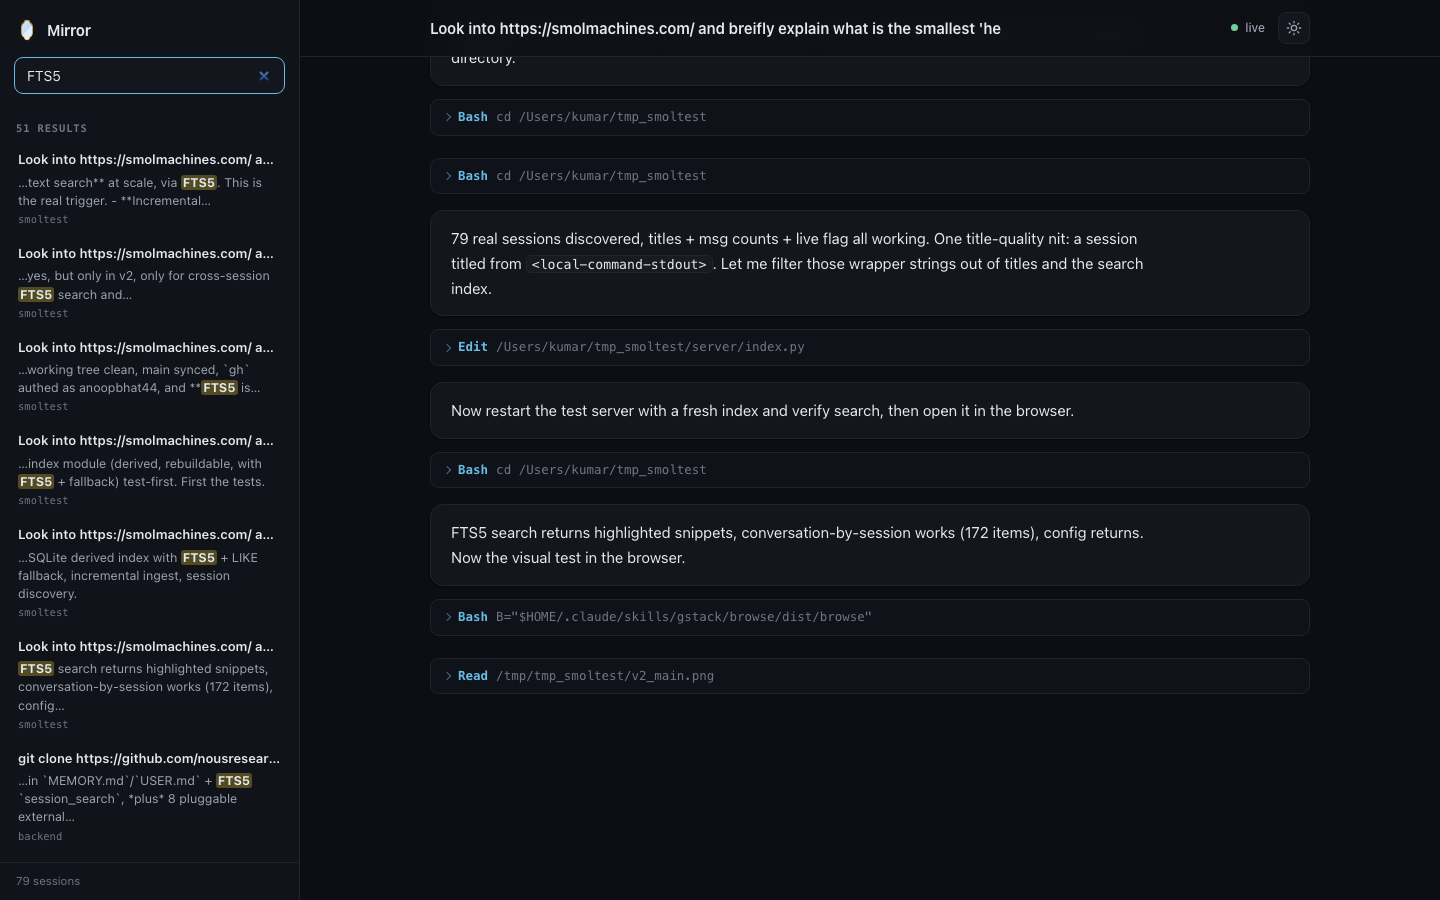Toggle light/dark theme sun icon
1440x900 pixels.
(x=1294, y=28)
